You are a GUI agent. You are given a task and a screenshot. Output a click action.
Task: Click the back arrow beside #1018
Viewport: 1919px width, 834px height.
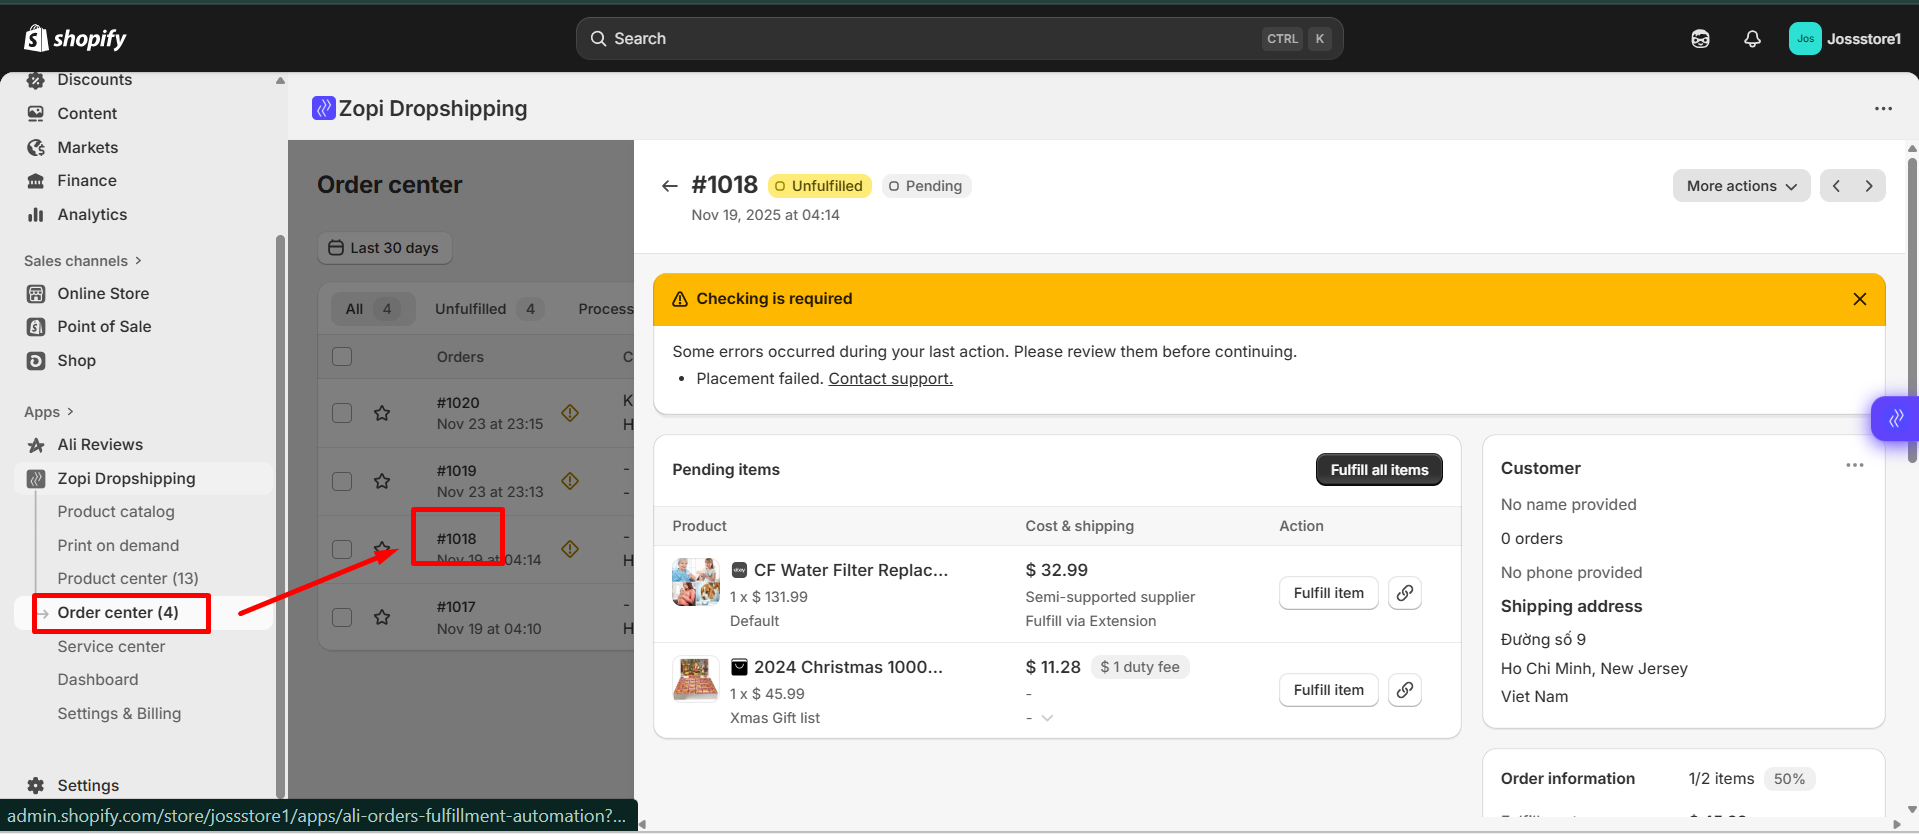pos(670,186)
